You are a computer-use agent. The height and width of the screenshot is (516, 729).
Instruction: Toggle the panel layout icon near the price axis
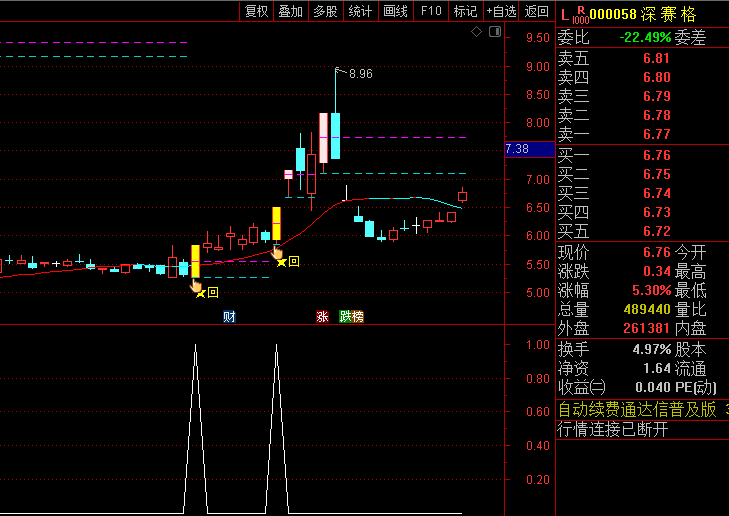494,33
